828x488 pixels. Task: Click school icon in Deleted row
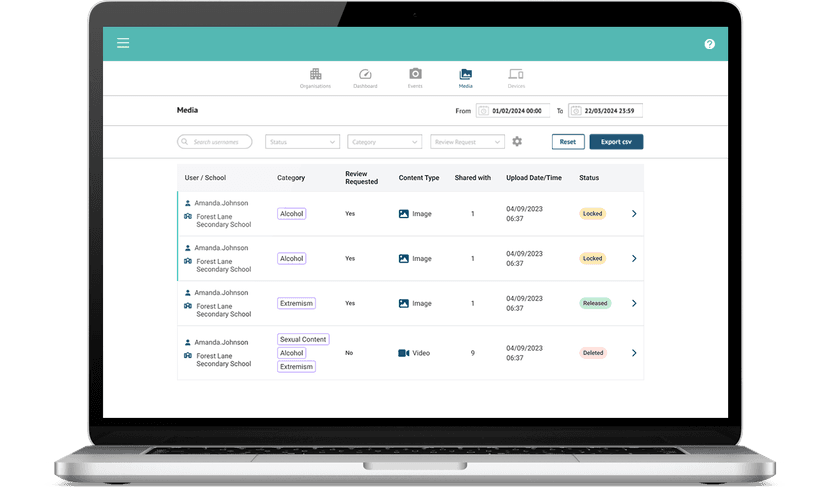pyautogui.click(x=187, y=356)
